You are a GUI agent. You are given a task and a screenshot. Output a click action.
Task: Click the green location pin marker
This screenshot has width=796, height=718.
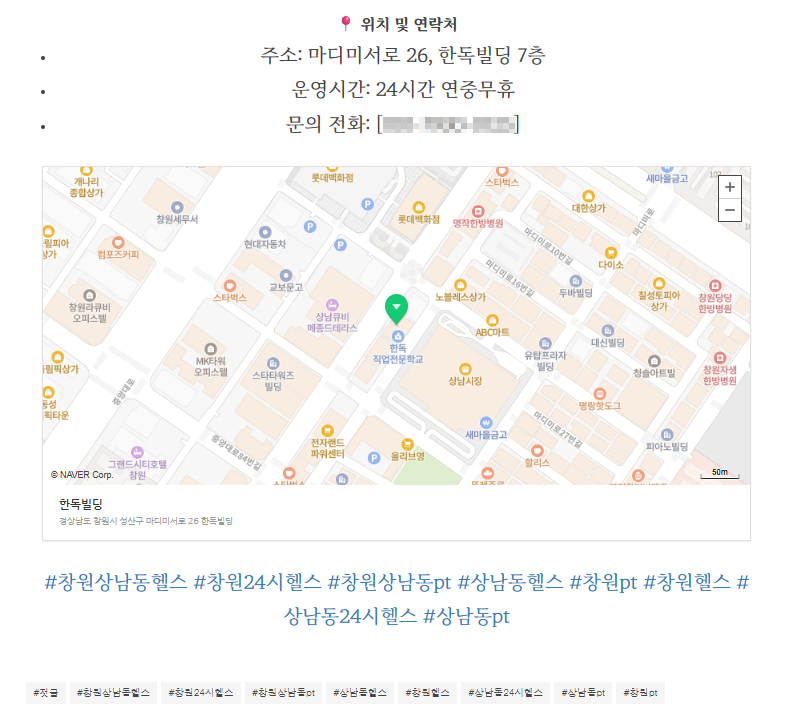click(x=396, y=309)
